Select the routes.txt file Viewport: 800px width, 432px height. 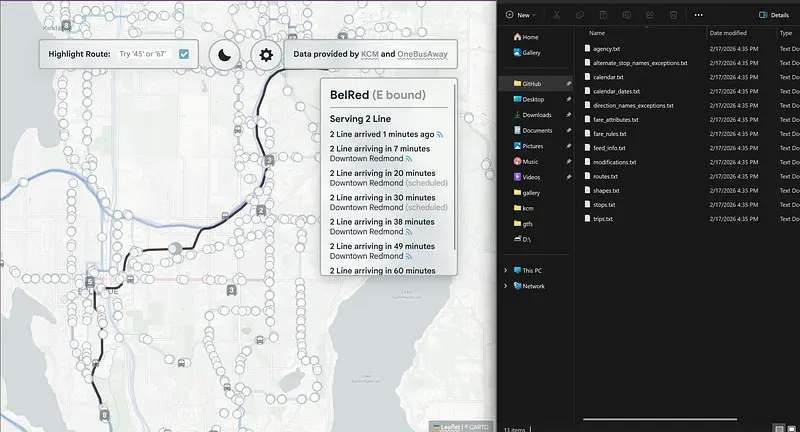pos(607,176)
